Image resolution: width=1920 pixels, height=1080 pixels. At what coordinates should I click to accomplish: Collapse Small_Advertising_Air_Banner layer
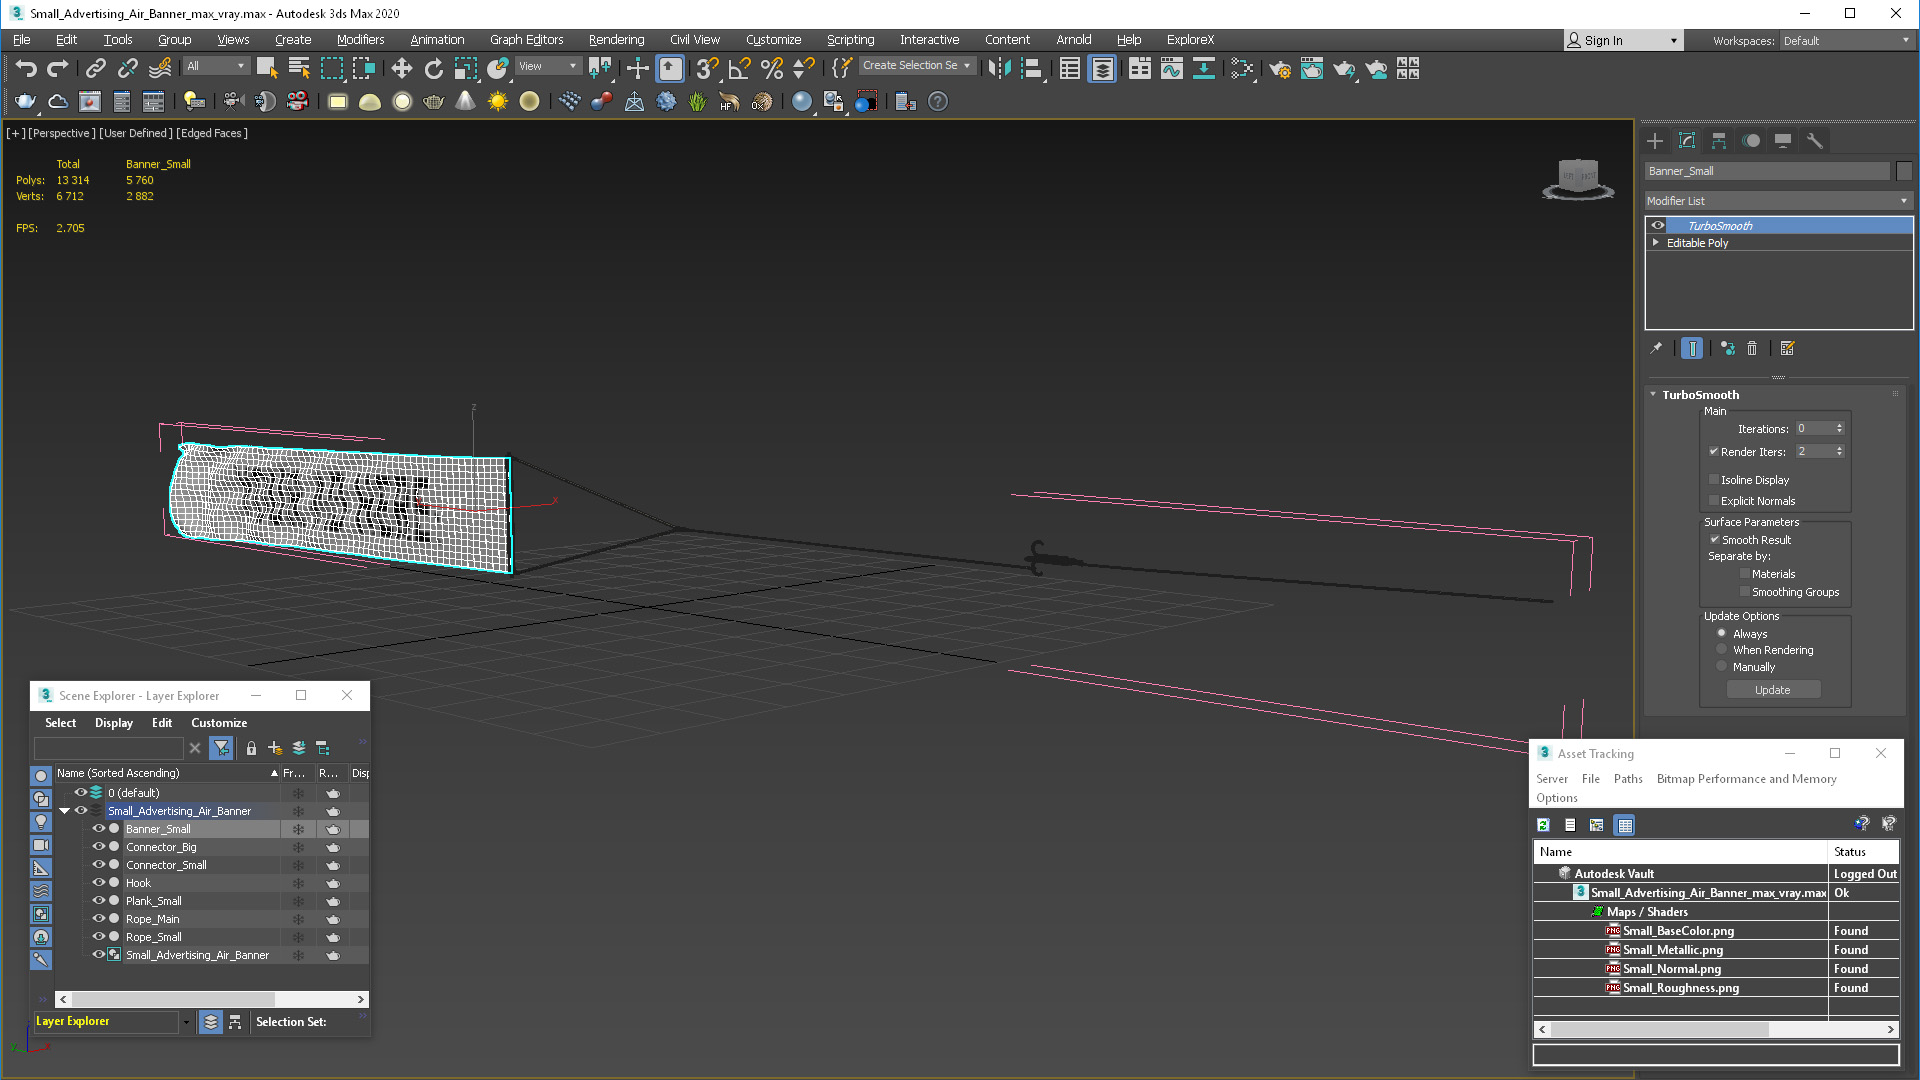[65, 811]
